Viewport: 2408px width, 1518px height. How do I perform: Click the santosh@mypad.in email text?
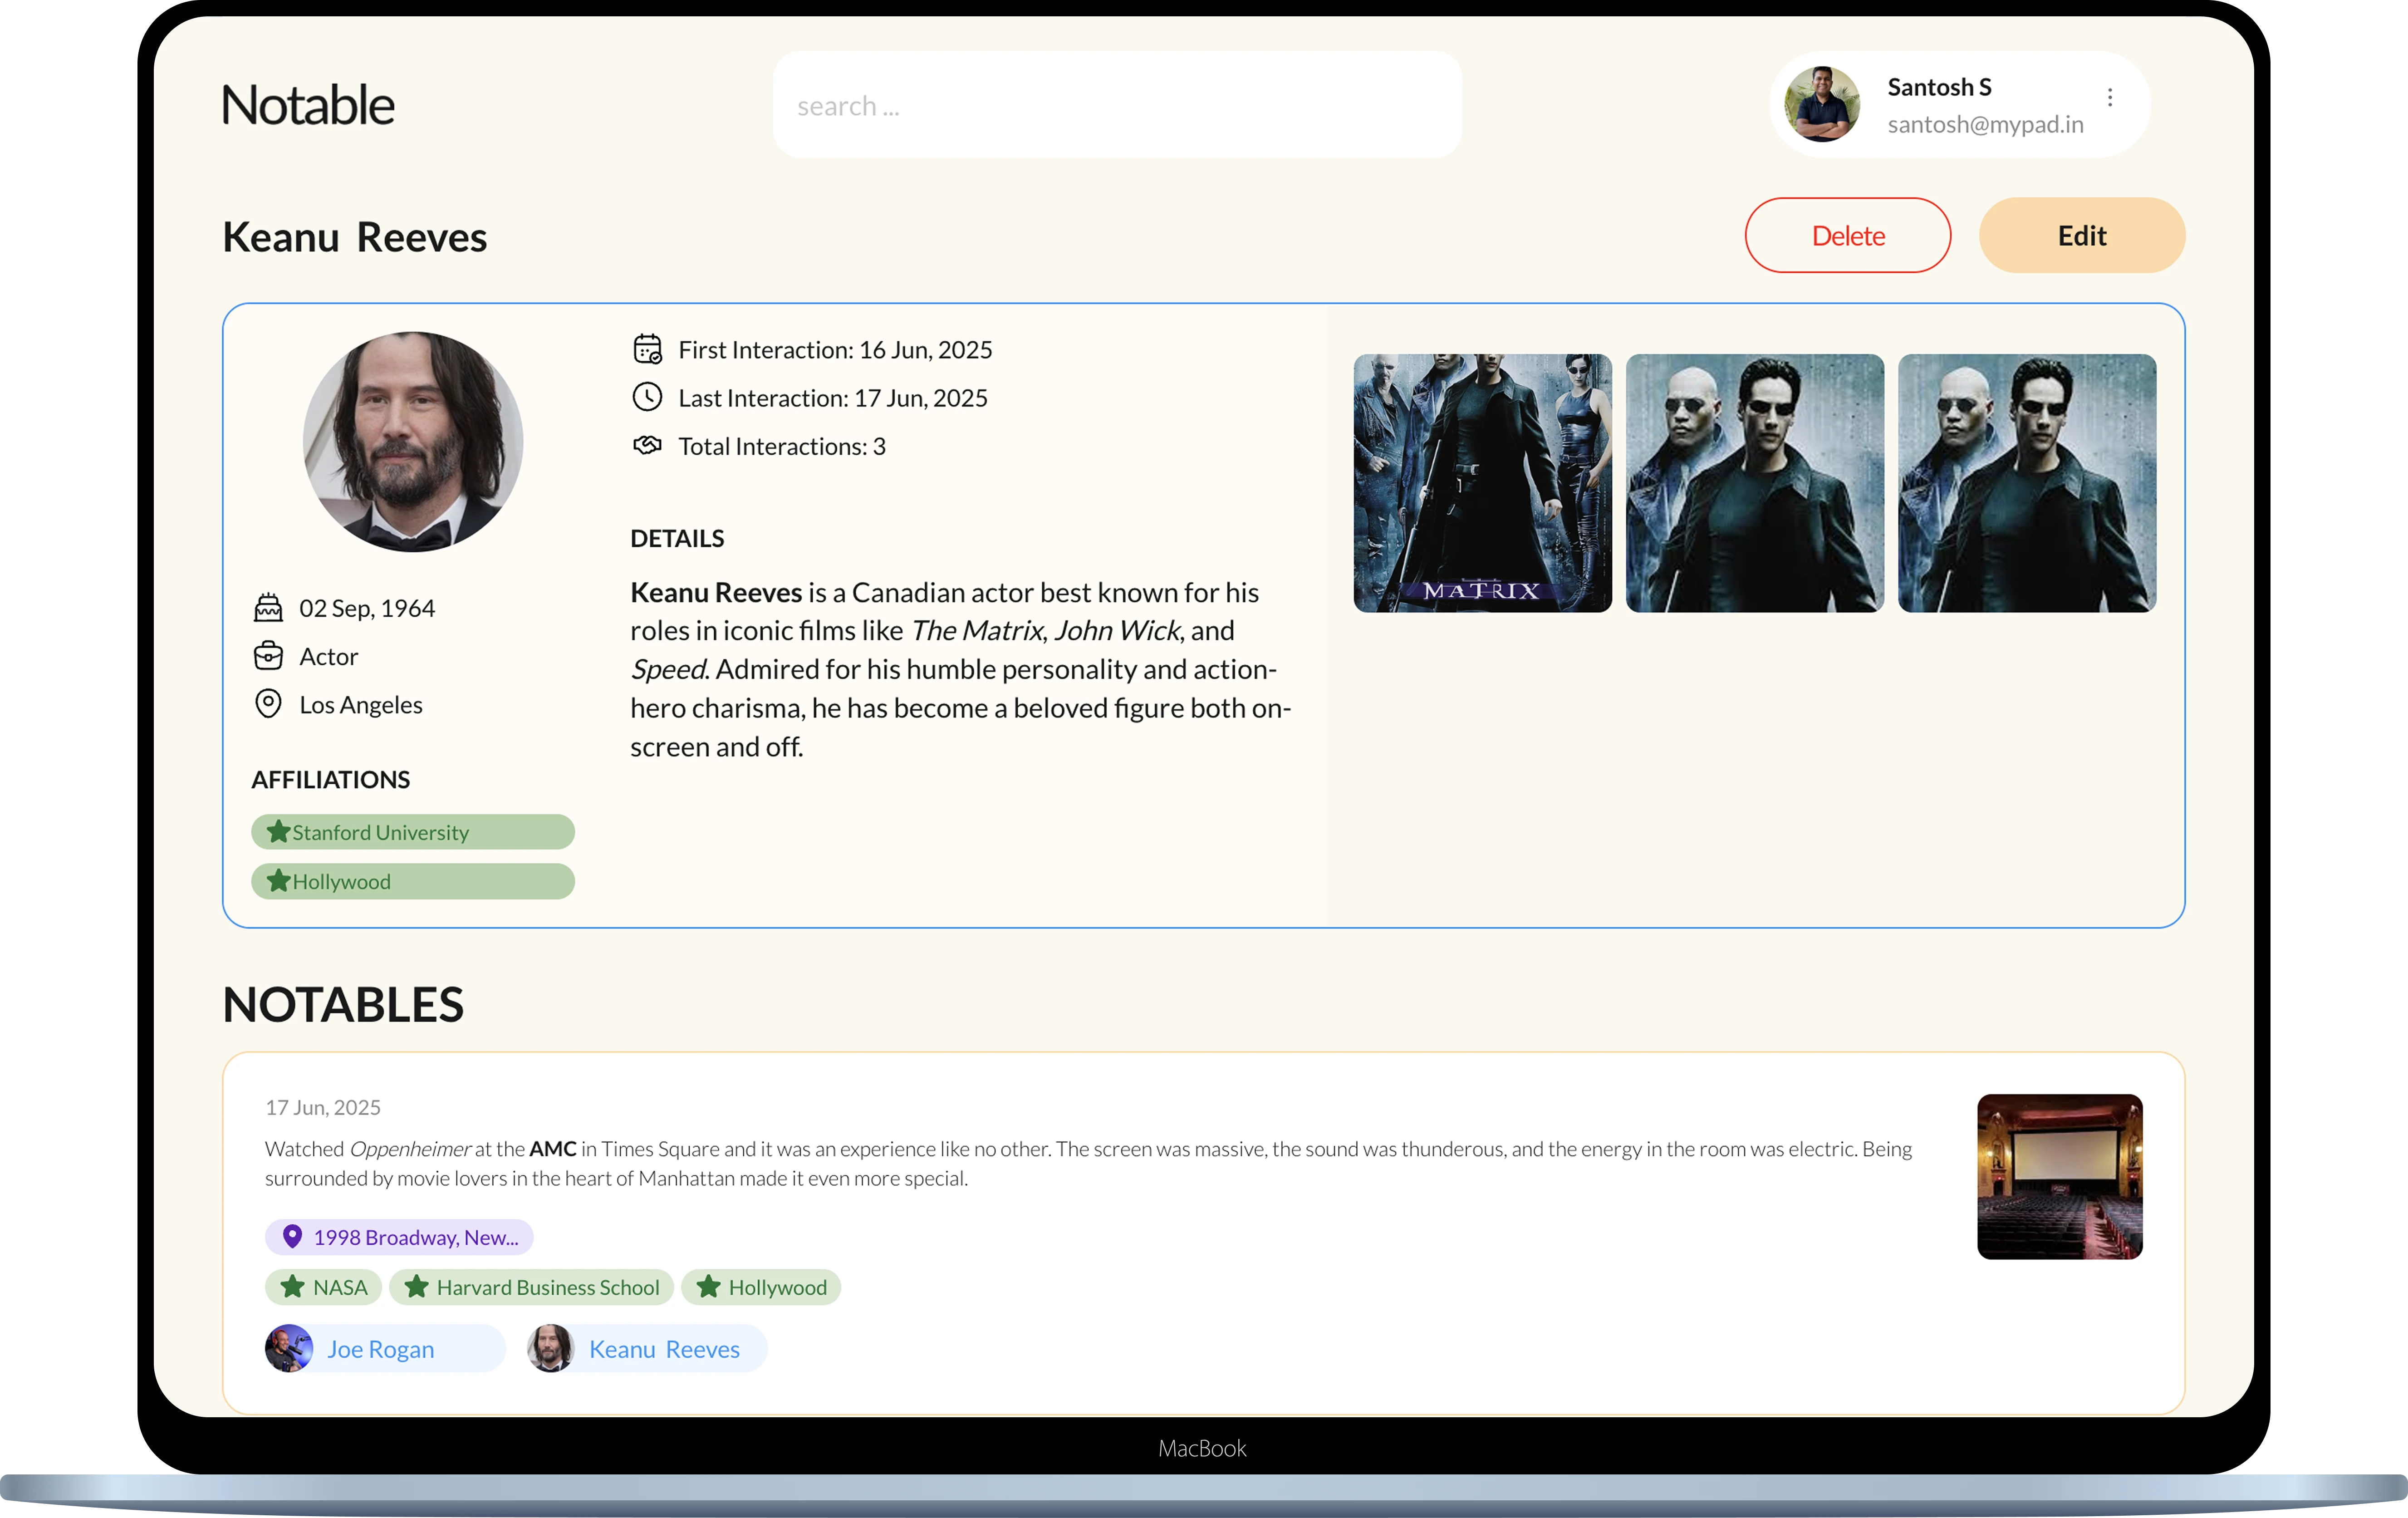[x=1985, y=124]
